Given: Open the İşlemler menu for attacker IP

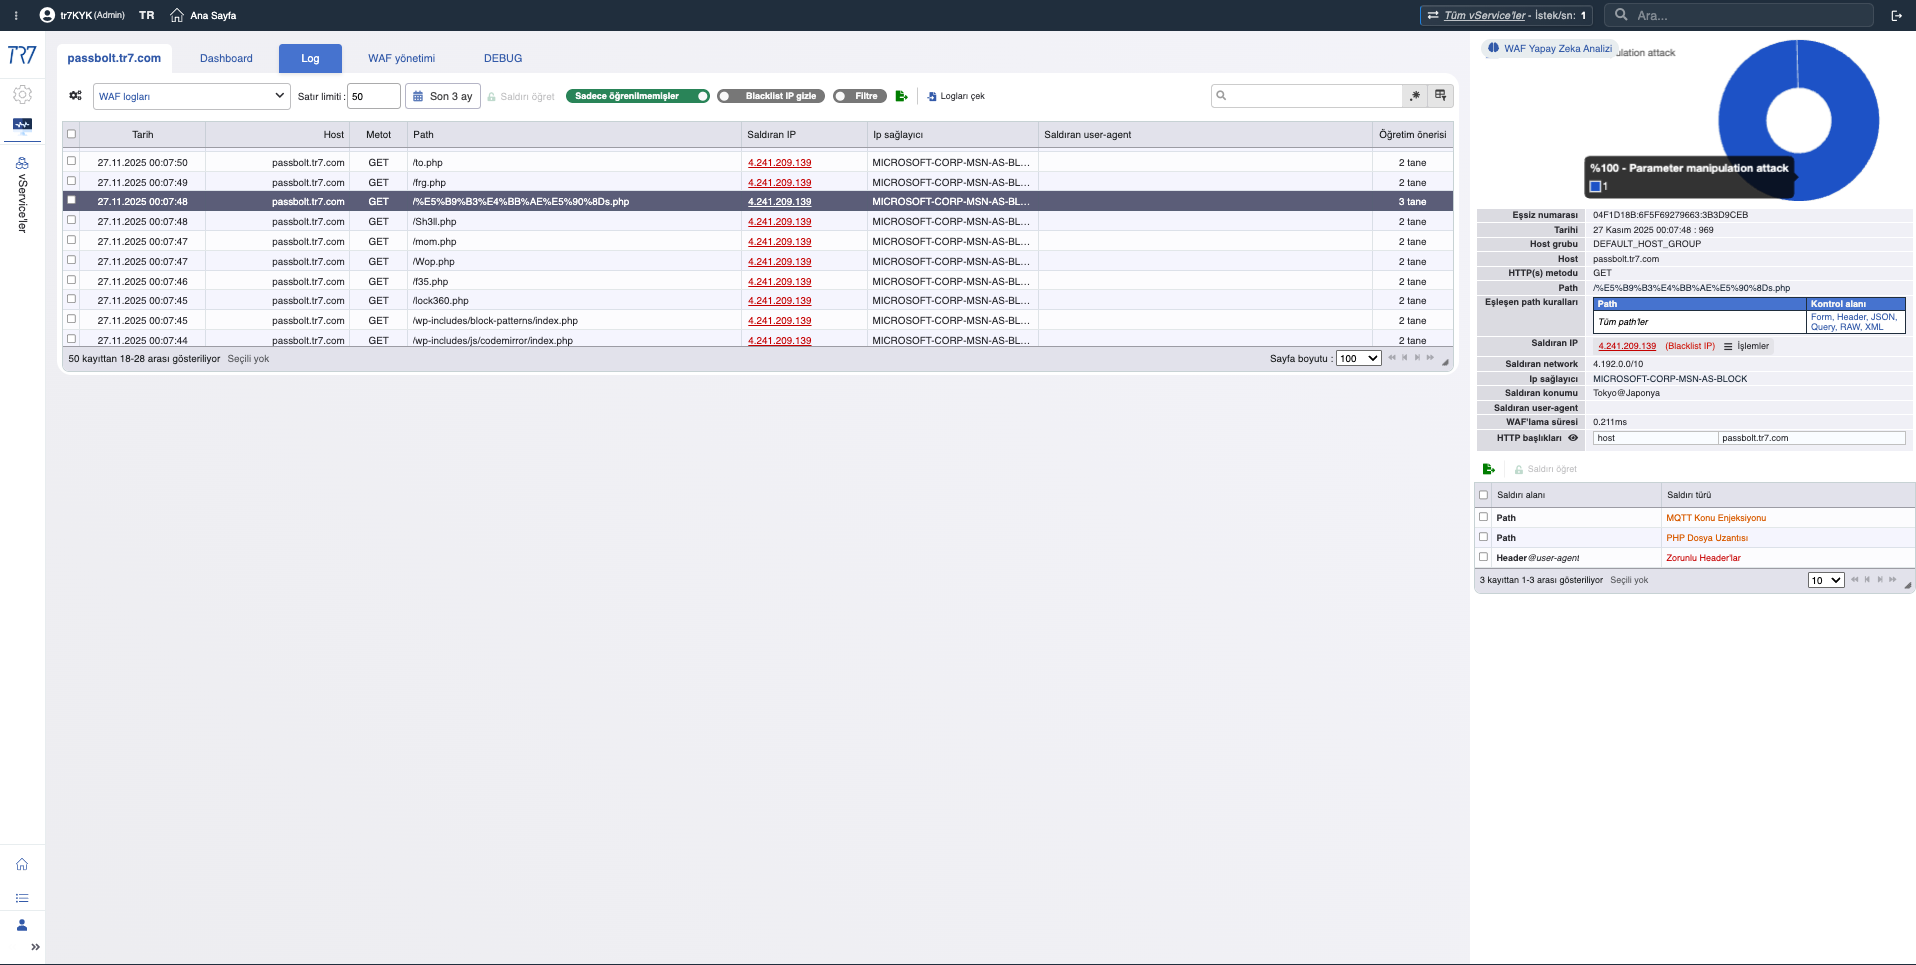Looking at the screenshot, I should point(1746,346).
